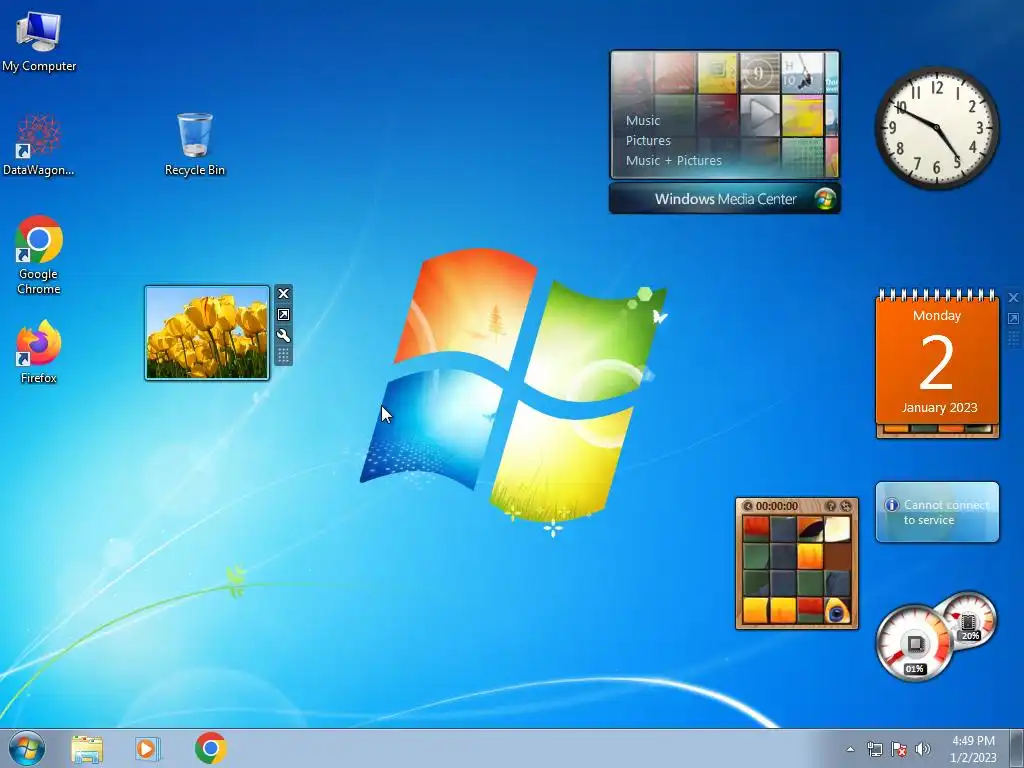This screenshot has height=768, width=1024.
Task: Open Google Chrome from taskbar
Action: (x=210, y=748)
